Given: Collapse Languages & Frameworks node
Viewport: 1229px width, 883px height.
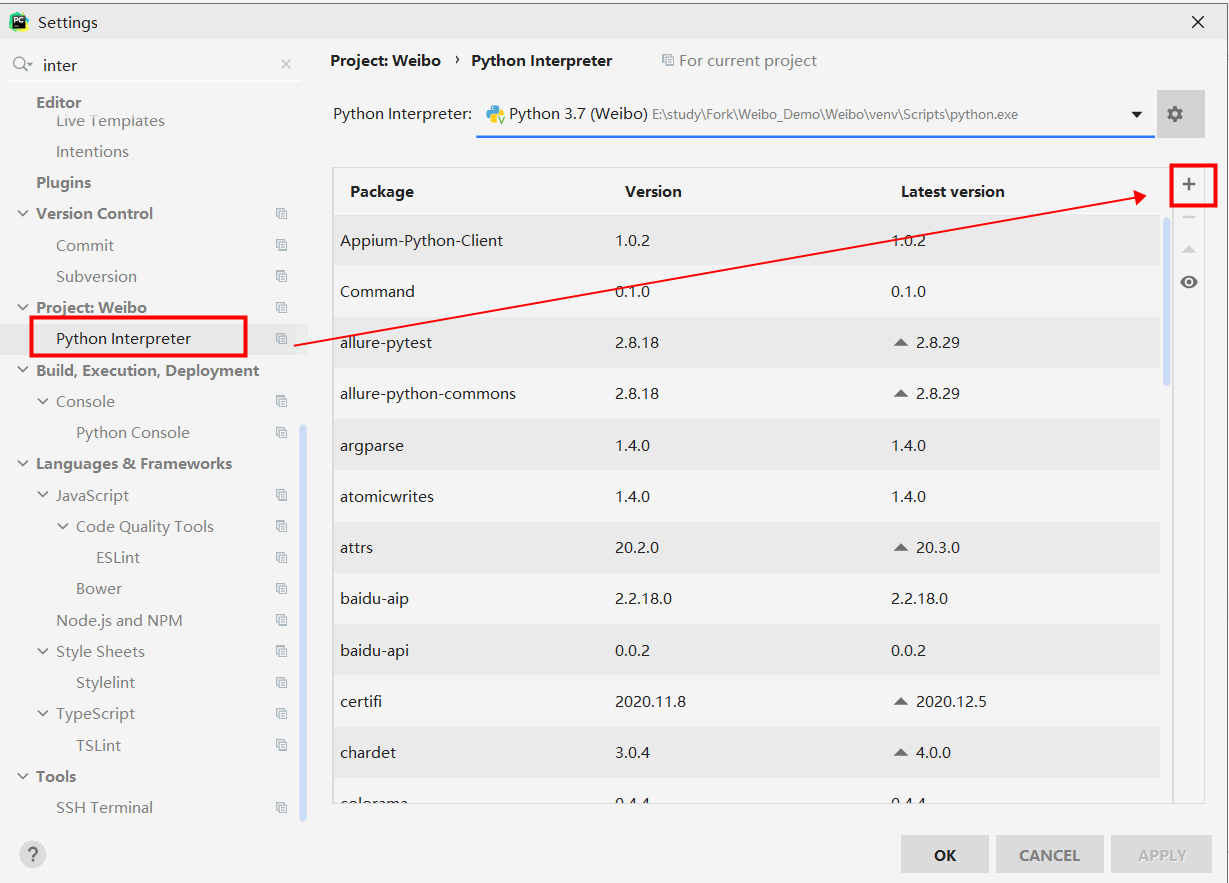Looking at the screenshot, I should (x=23, y=464).
